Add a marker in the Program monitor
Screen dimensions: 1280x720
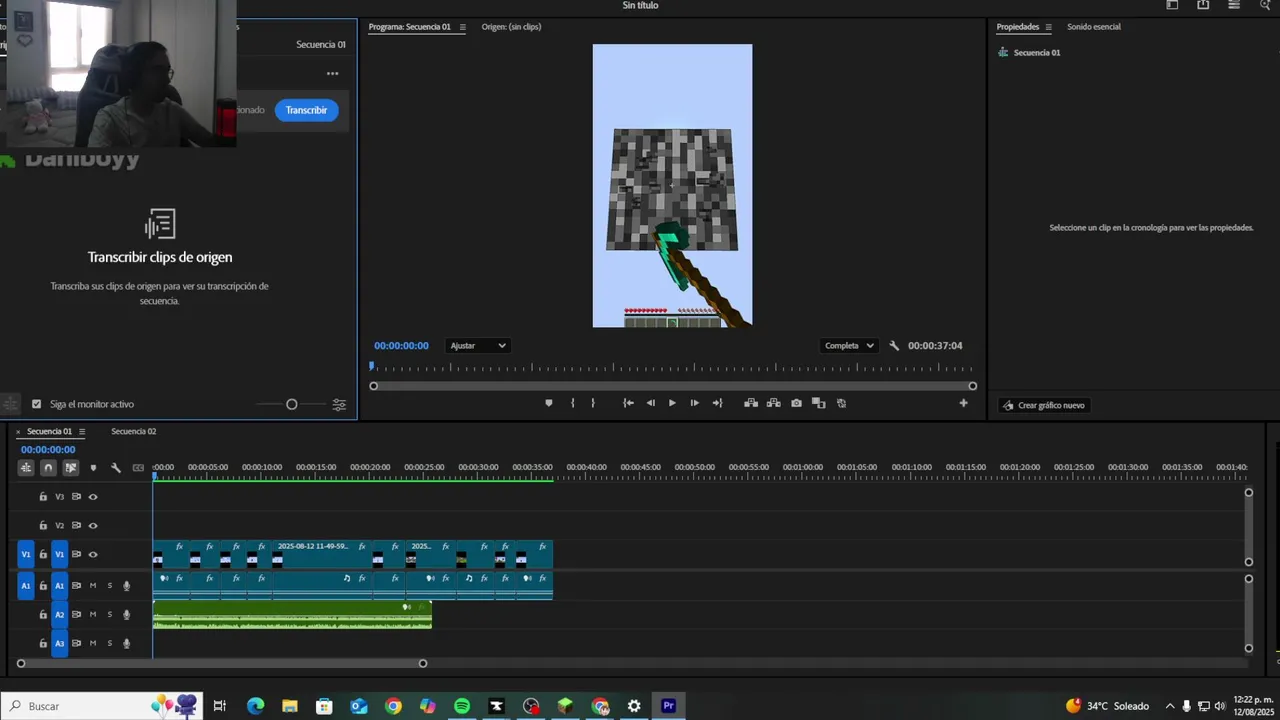pos(548,403)
